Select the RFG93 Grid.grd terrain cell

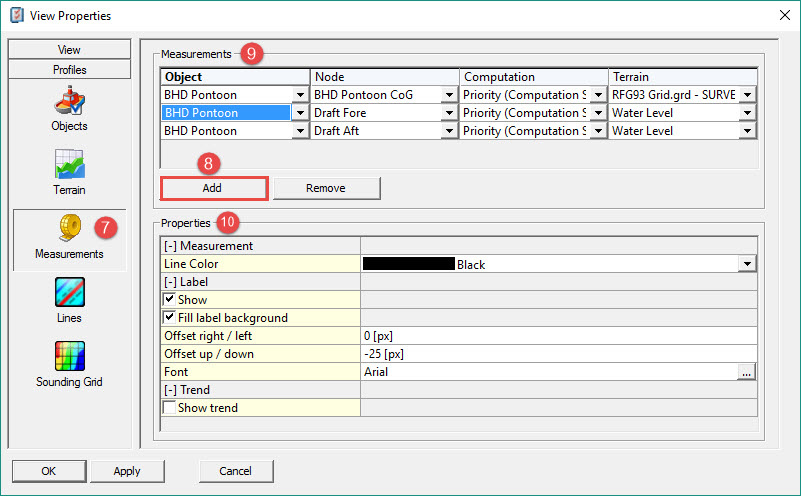(674, 95)
